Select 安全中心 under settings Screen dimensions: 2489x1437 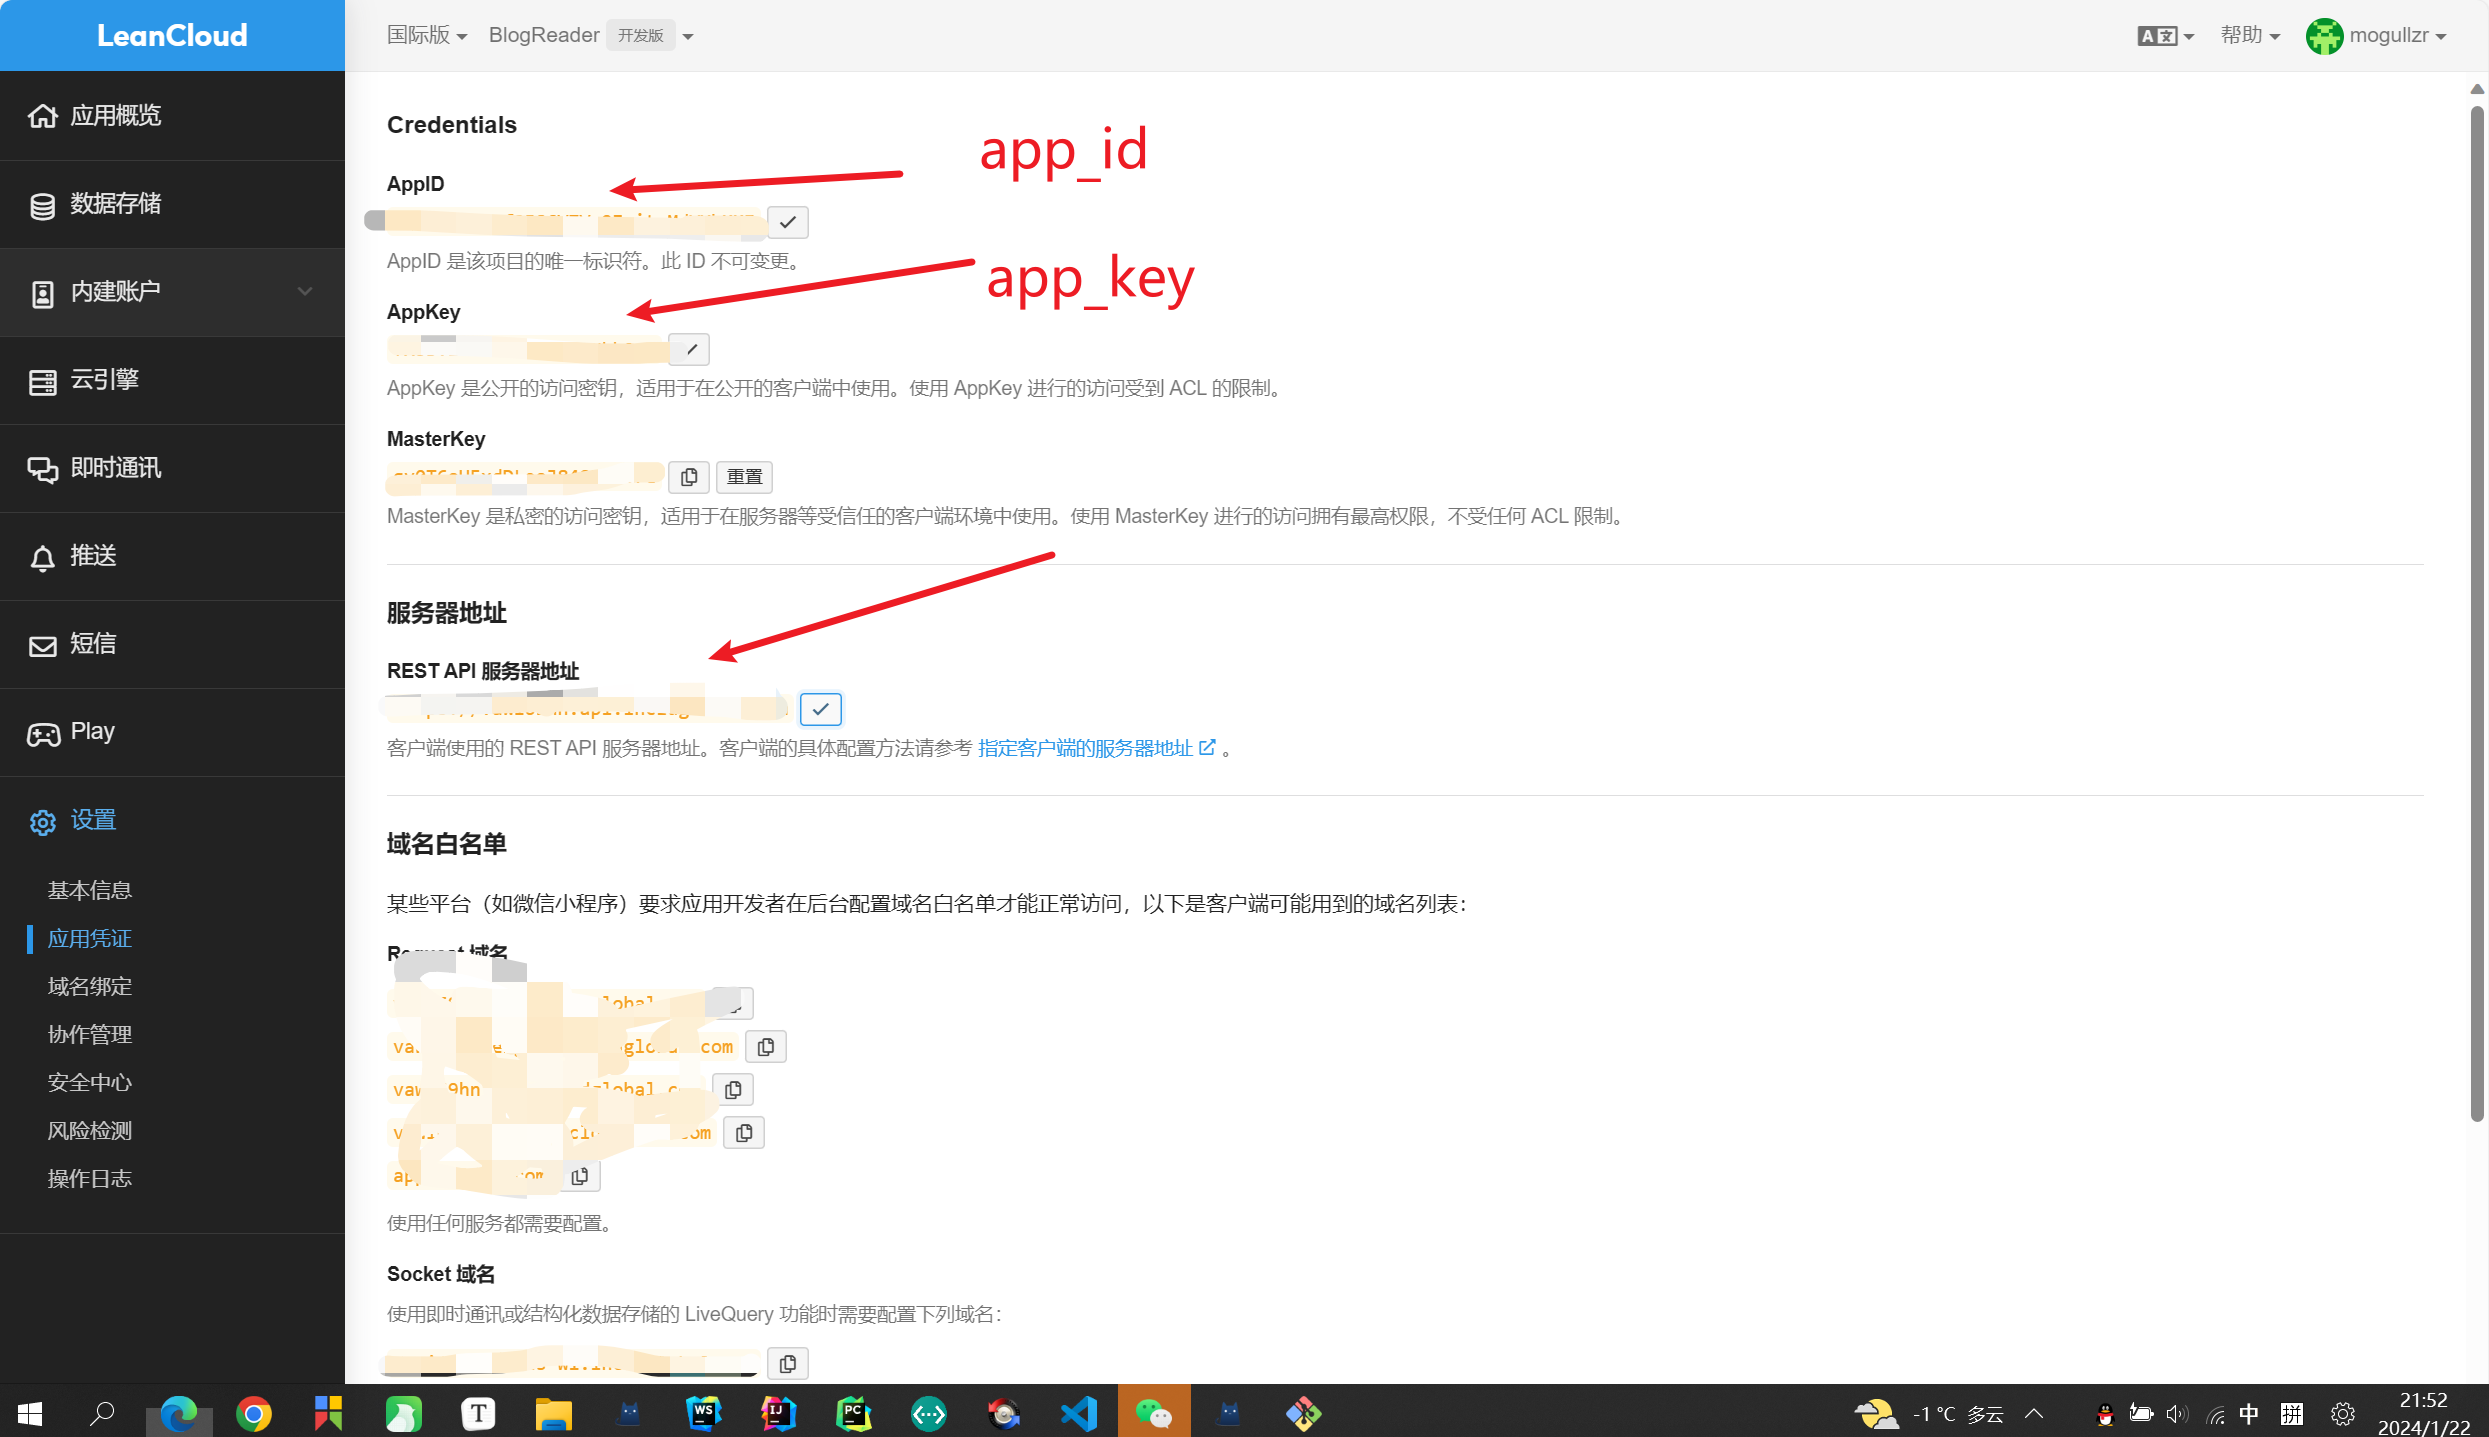(90, 1082)
